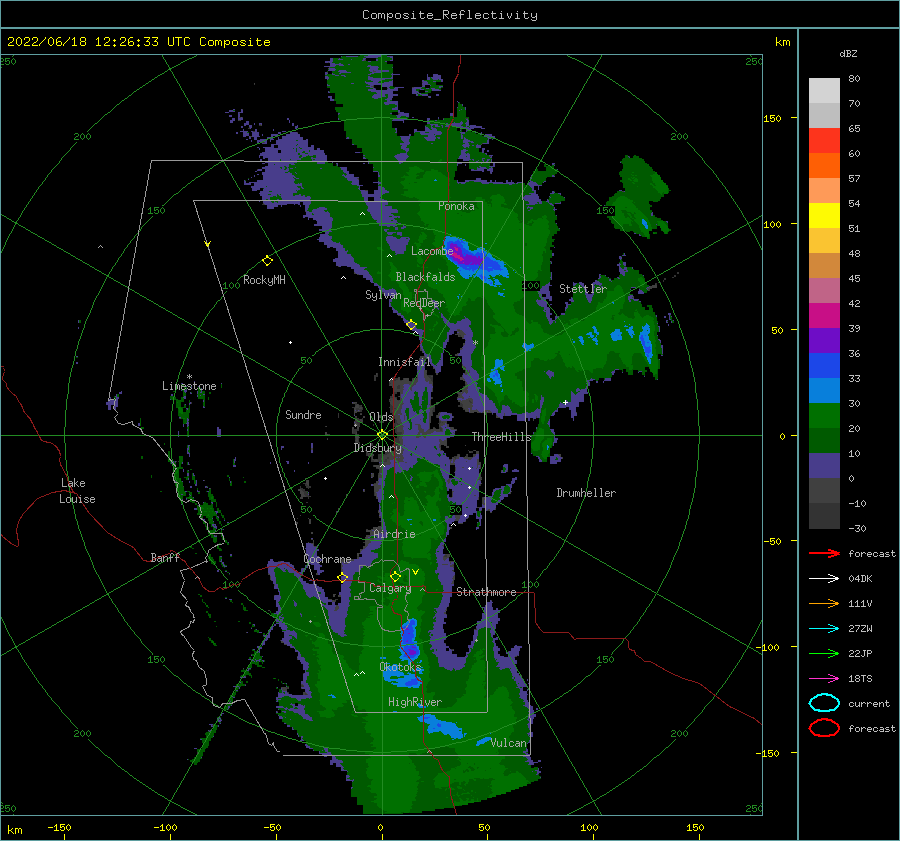Select the light gray swatch below 80 dBZ
This screenshot has height=841, width=900.
(824, 91)
